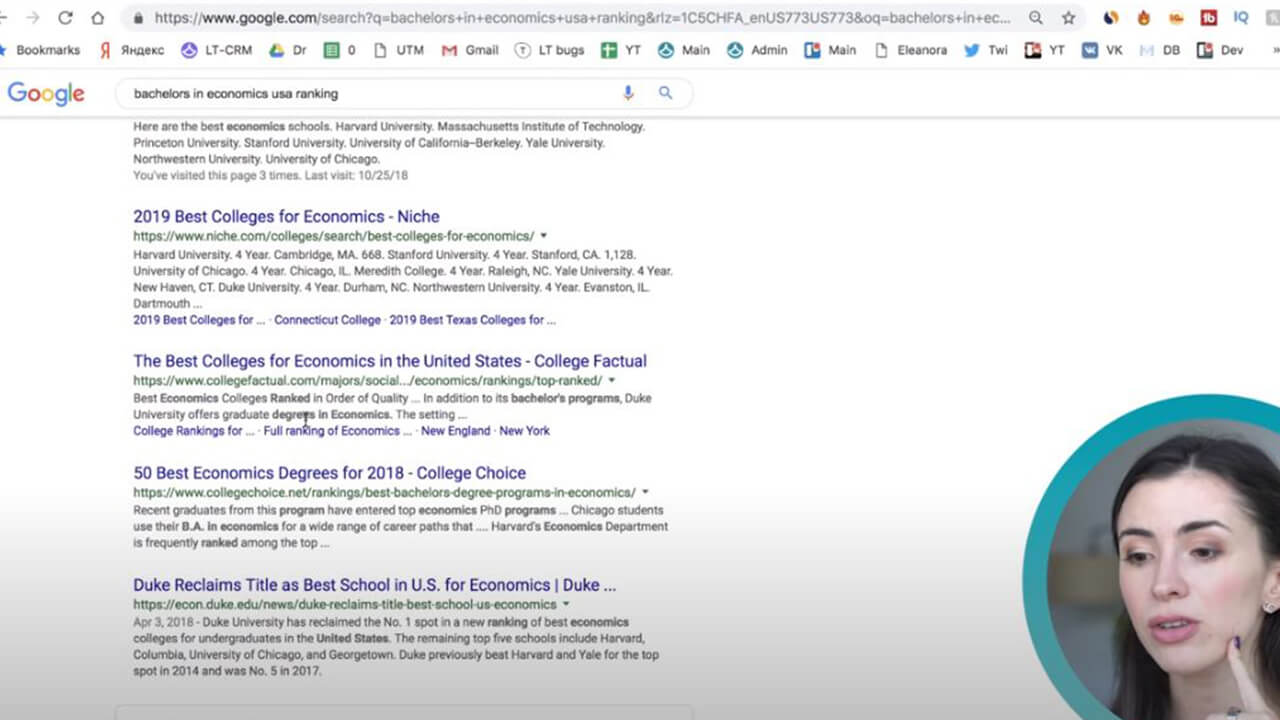
Task: Go forward with the browser forward arrow
Action: pos(33,18)
